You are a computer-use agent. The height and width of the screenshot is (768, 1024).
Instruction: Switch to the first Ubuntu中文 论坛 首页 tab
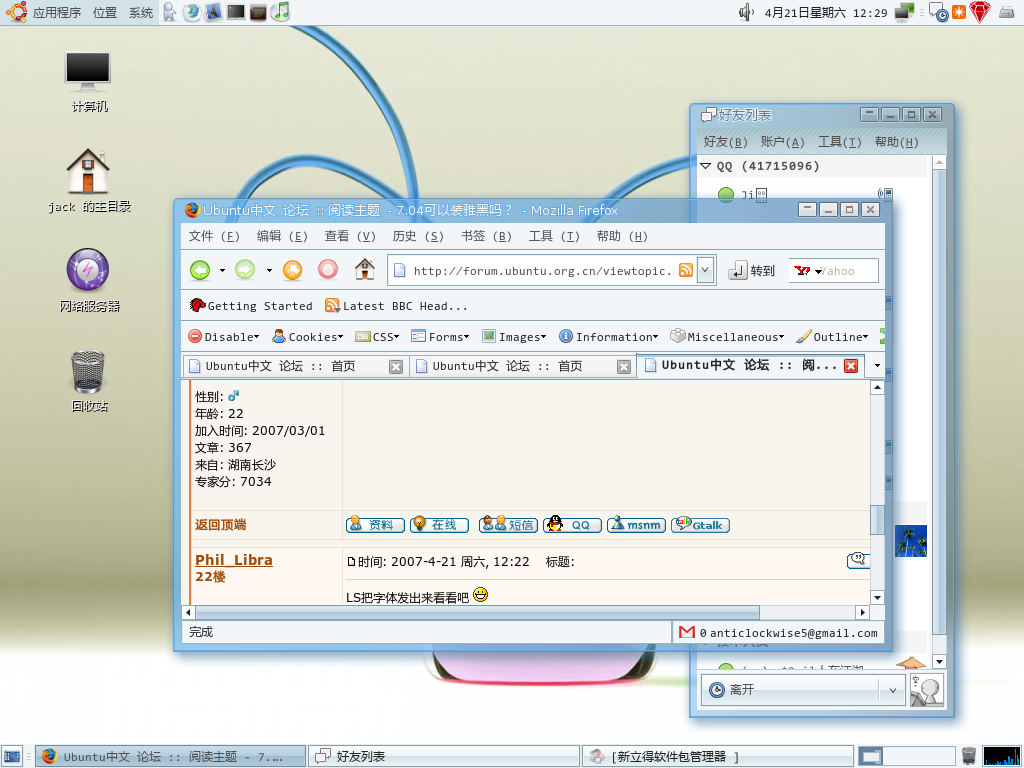[295, 366]
